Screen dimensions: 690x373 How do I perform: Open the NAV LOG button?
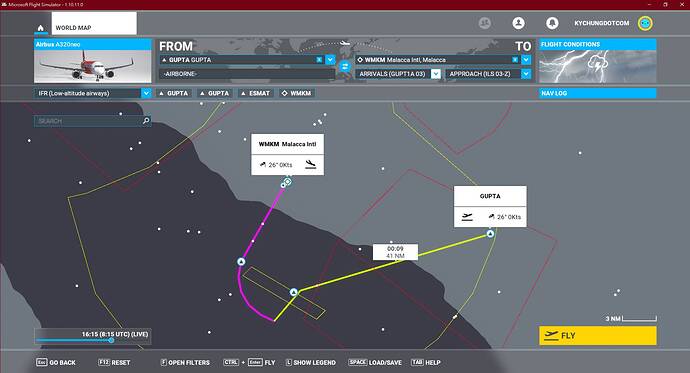click(598, 93)
